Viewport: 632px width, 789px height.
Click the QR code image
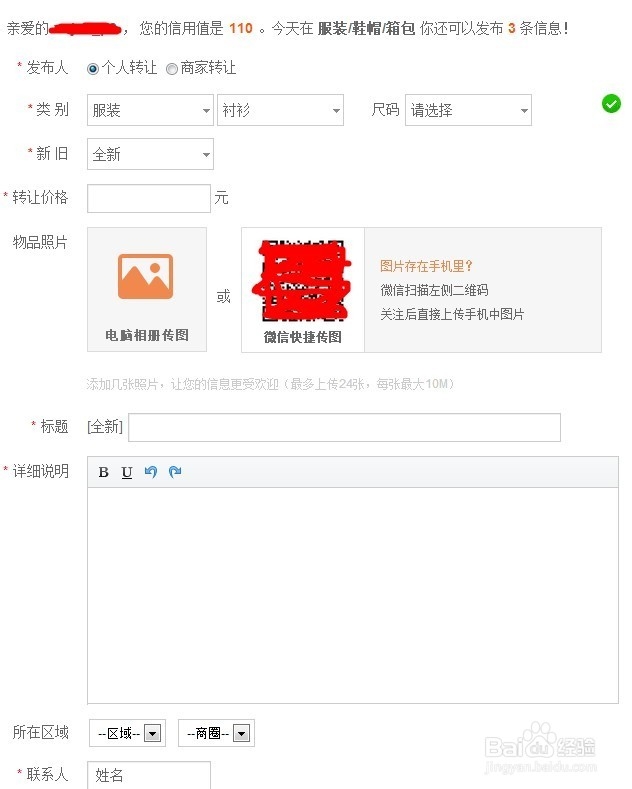(x=302, y=281)
